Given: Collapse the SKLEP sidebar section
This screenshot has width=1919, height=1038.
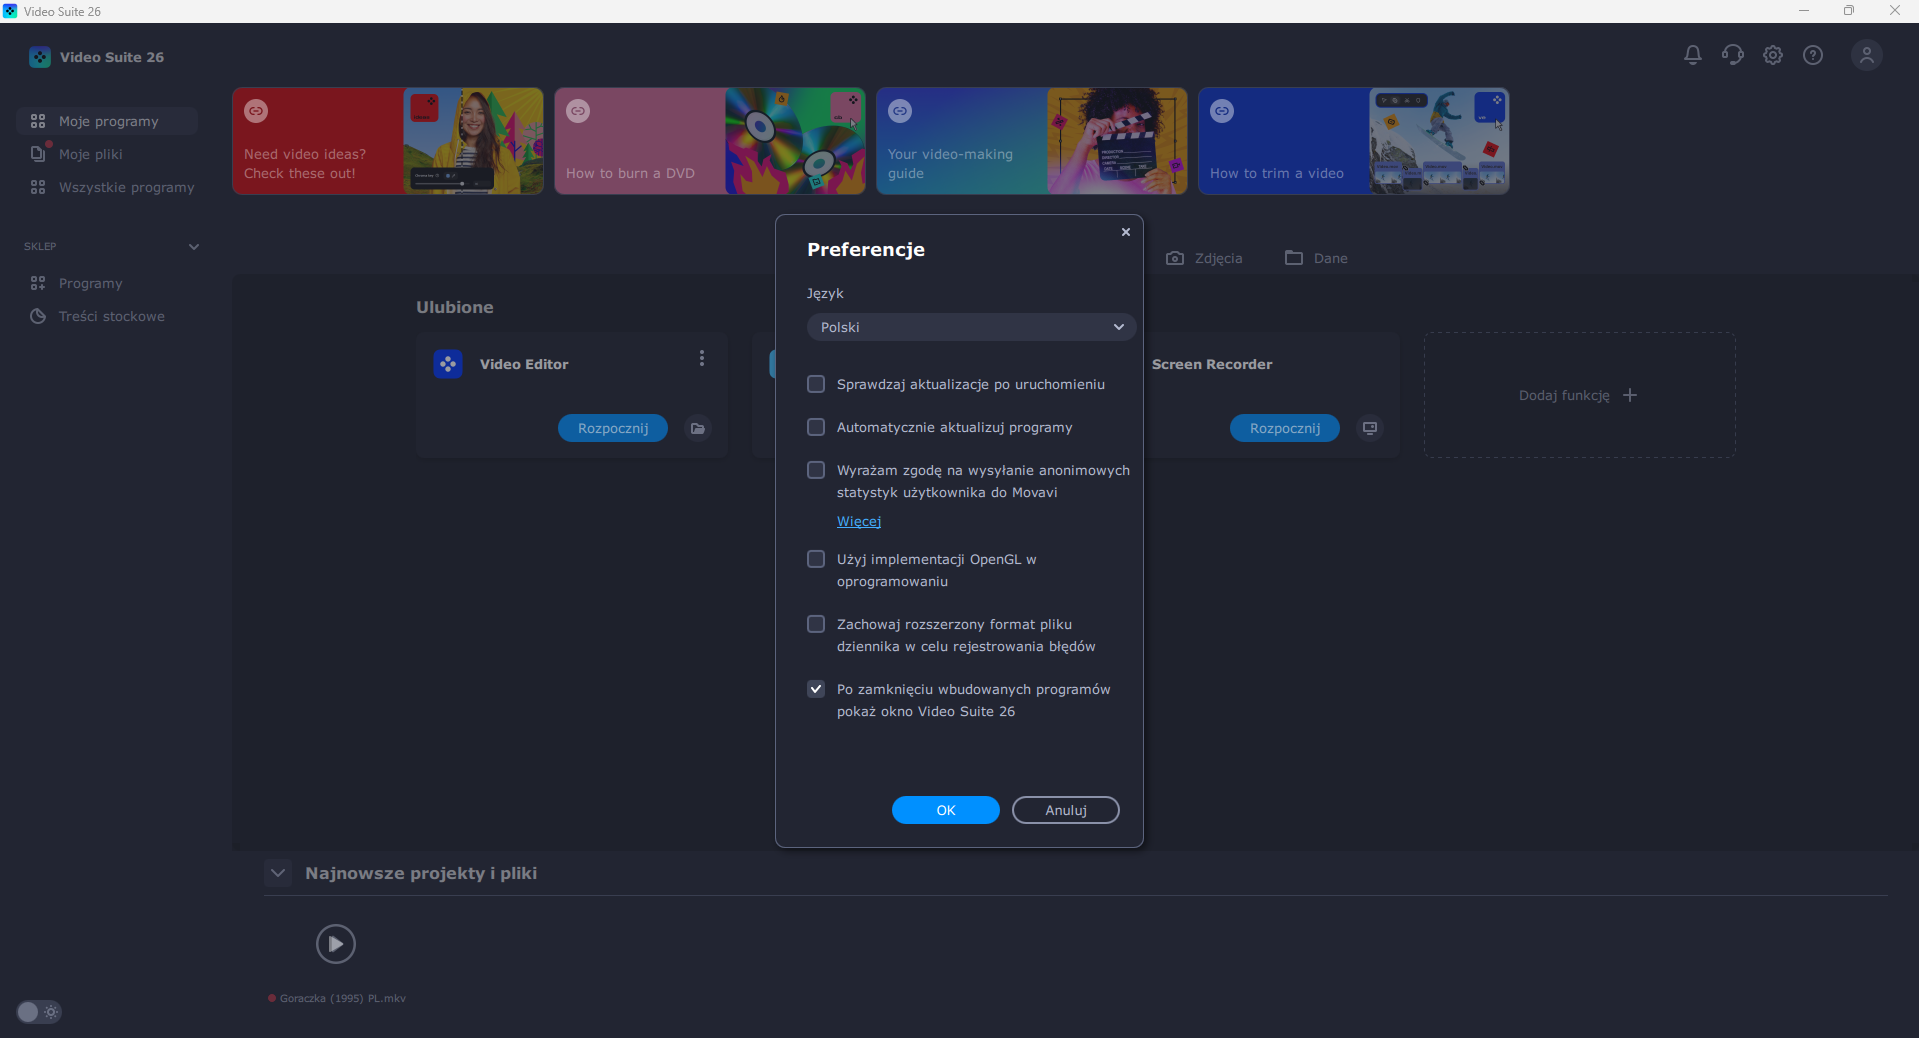Looking at the screenshot, I should coord(194,246).
